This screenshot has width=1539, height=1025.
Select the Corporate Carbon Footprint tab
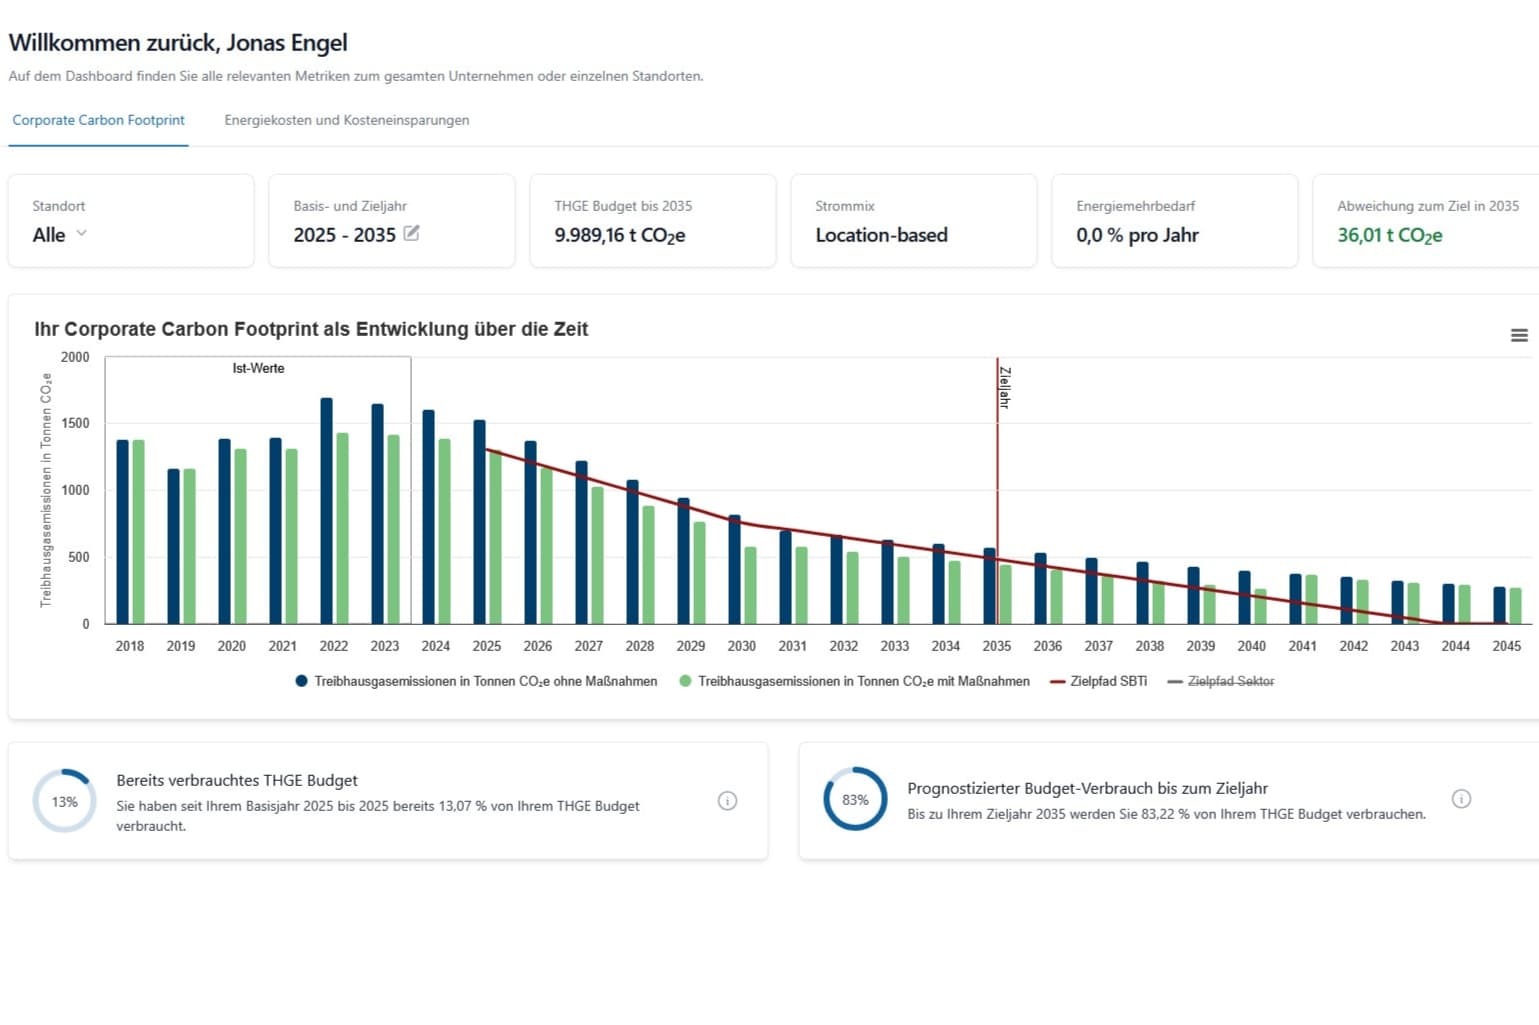pos(98,120)
